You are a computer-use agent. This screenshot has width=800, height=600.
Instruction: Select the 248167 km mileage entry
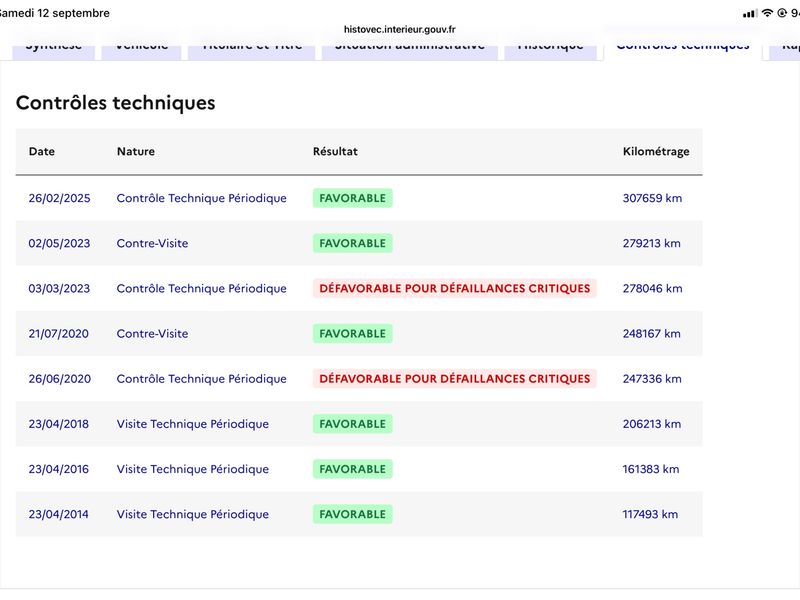pyautogui.click(x=652, y=334)
